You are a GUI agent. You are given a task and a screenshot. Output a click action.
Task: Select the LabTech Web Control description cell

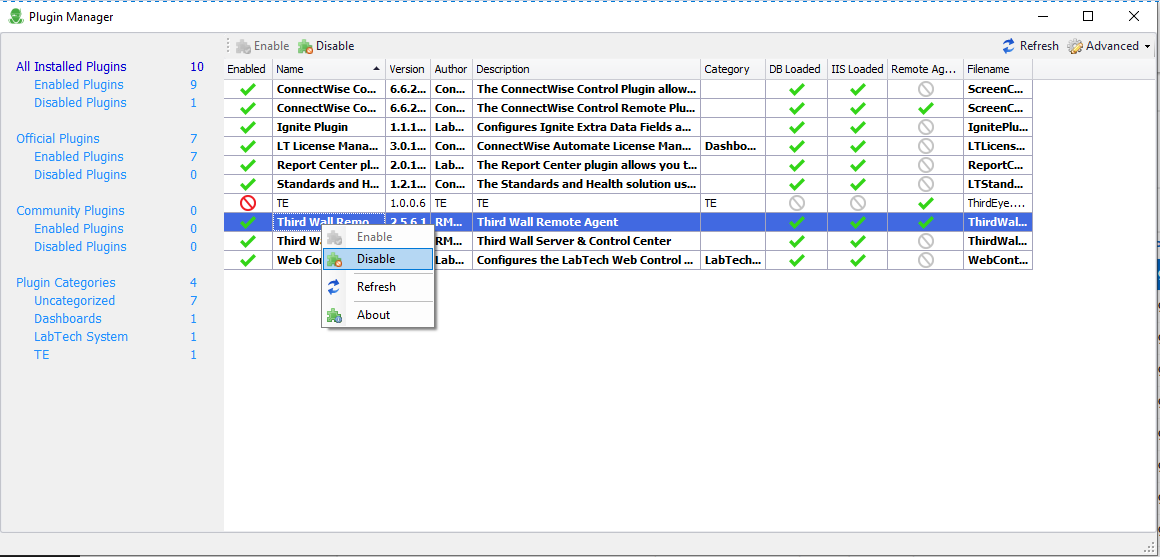[587, 260]
